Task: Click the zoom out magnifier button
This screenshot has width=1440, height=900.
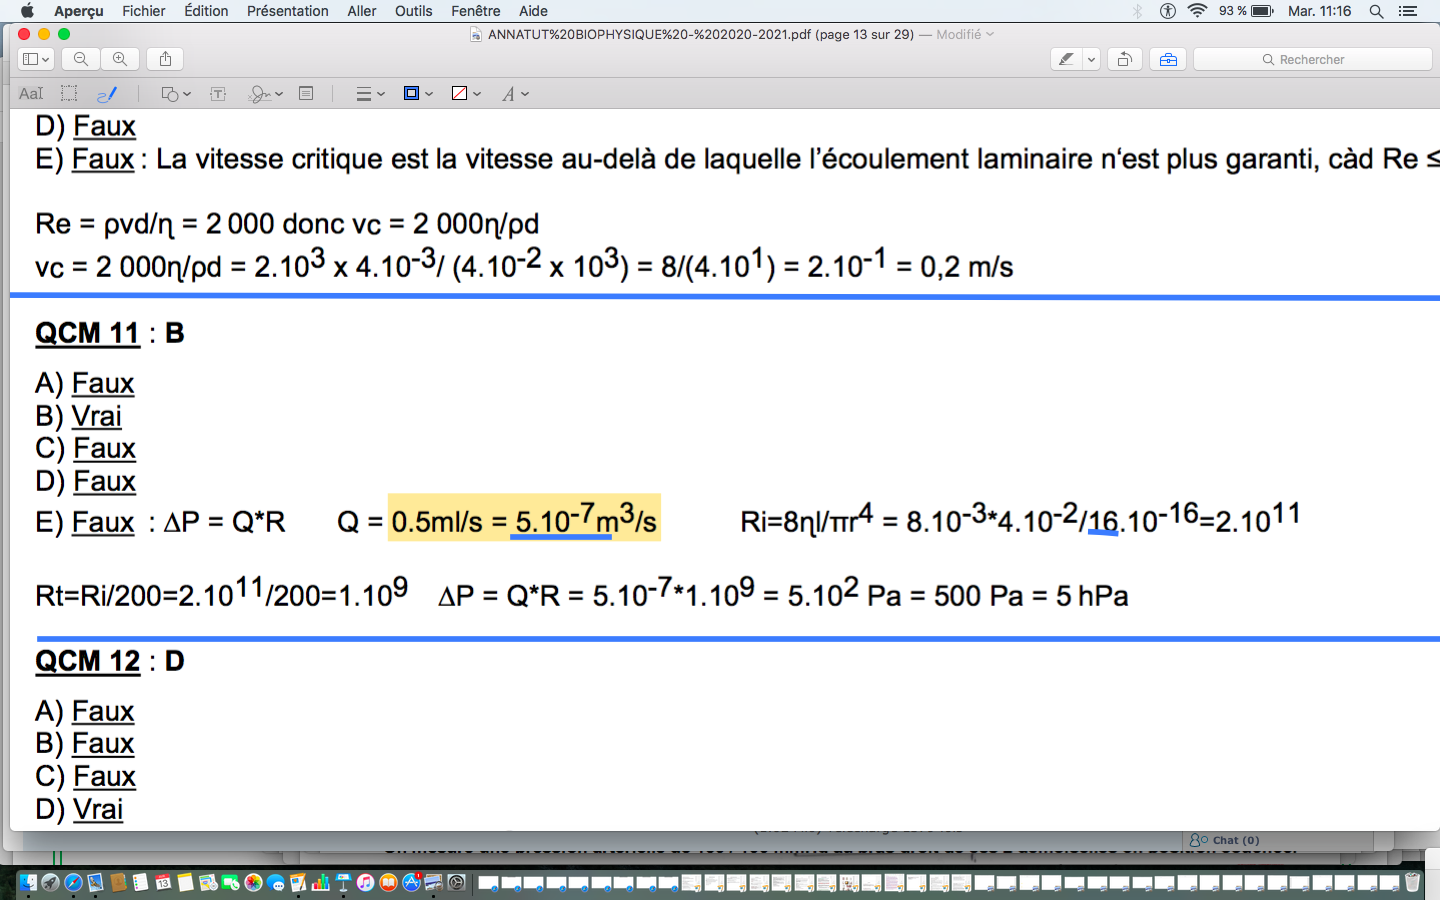Action: pos(81,59)
